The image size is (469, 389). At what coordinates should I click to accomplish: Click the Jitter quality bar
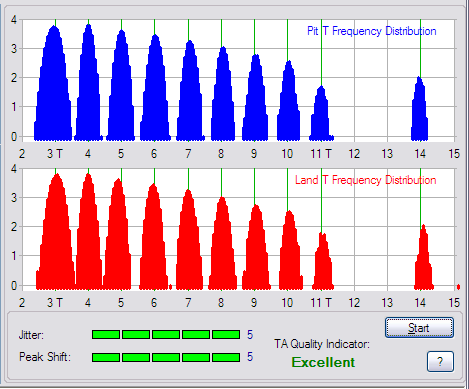(x=166, y=335)
